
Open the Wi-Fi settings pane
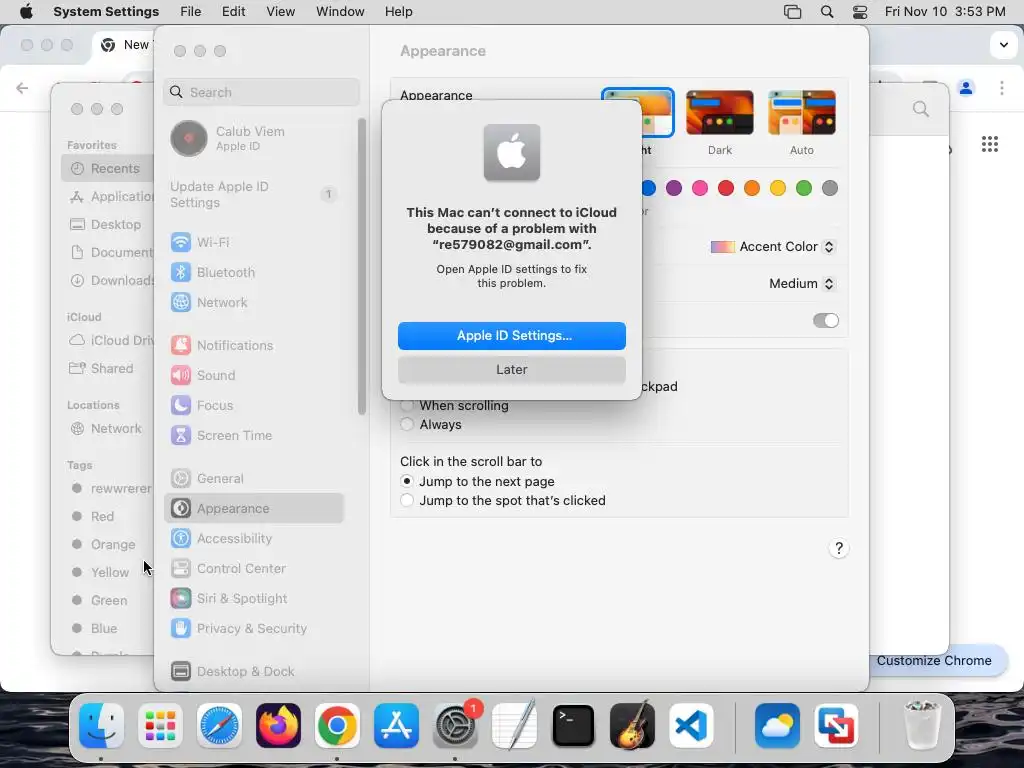click(x=254, y=242)
